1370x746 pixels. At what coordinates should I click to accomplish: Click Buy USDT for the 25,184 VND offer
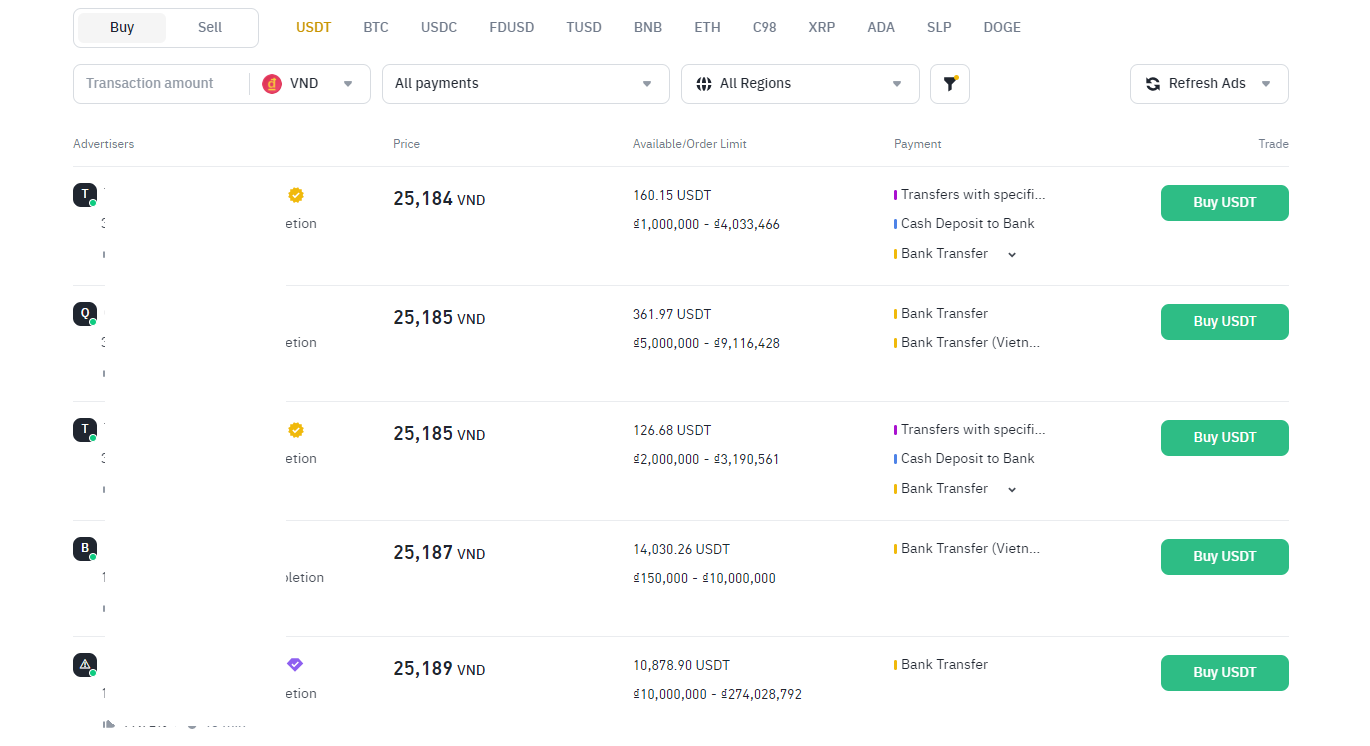pyautogui.click(x=1224, y=203)
